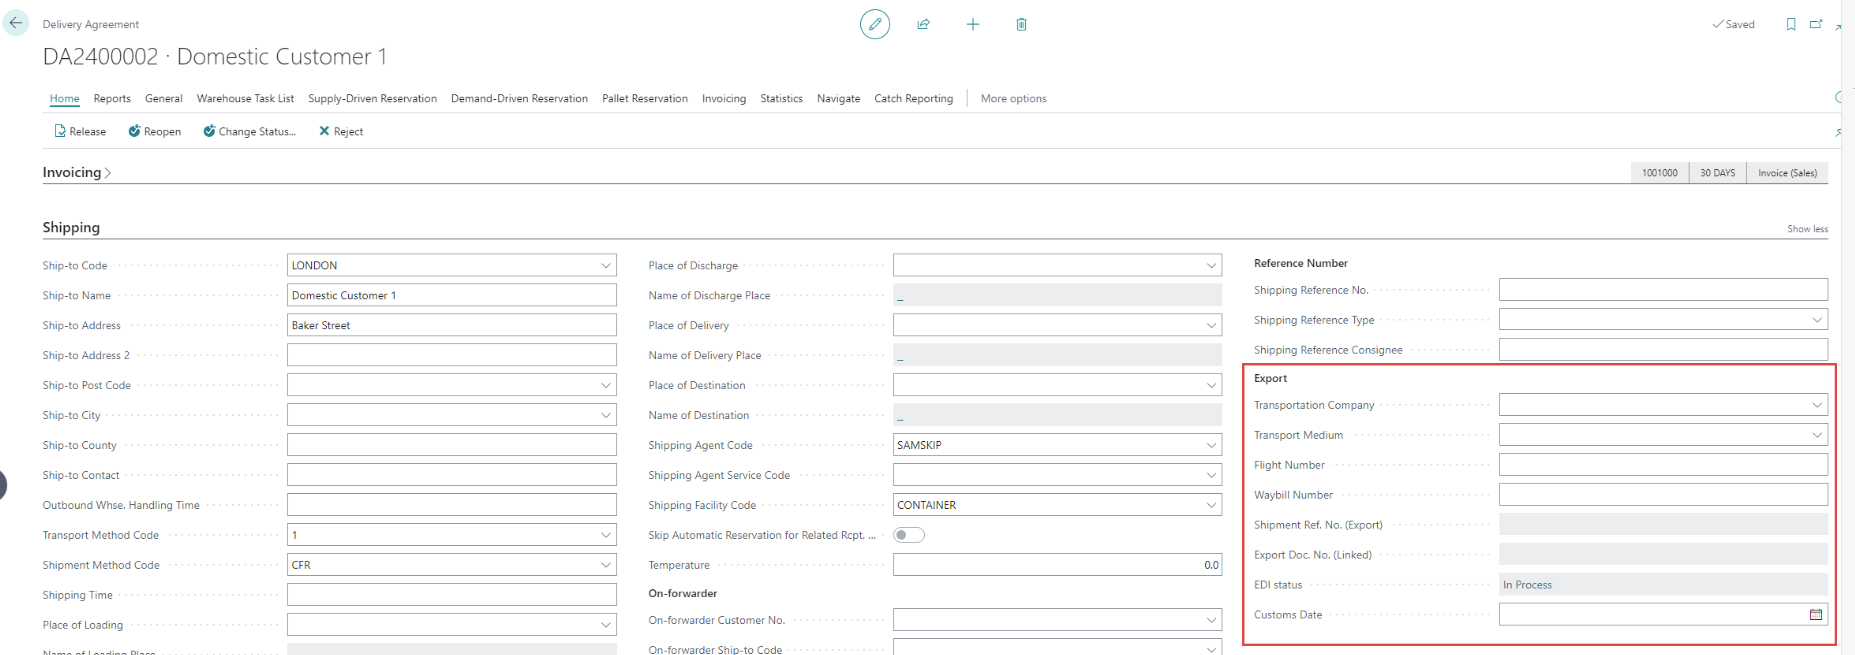Click the Show less link
Viewport: 1855px width, 655px height.
pyautogui.click(x=1807, y=229)
